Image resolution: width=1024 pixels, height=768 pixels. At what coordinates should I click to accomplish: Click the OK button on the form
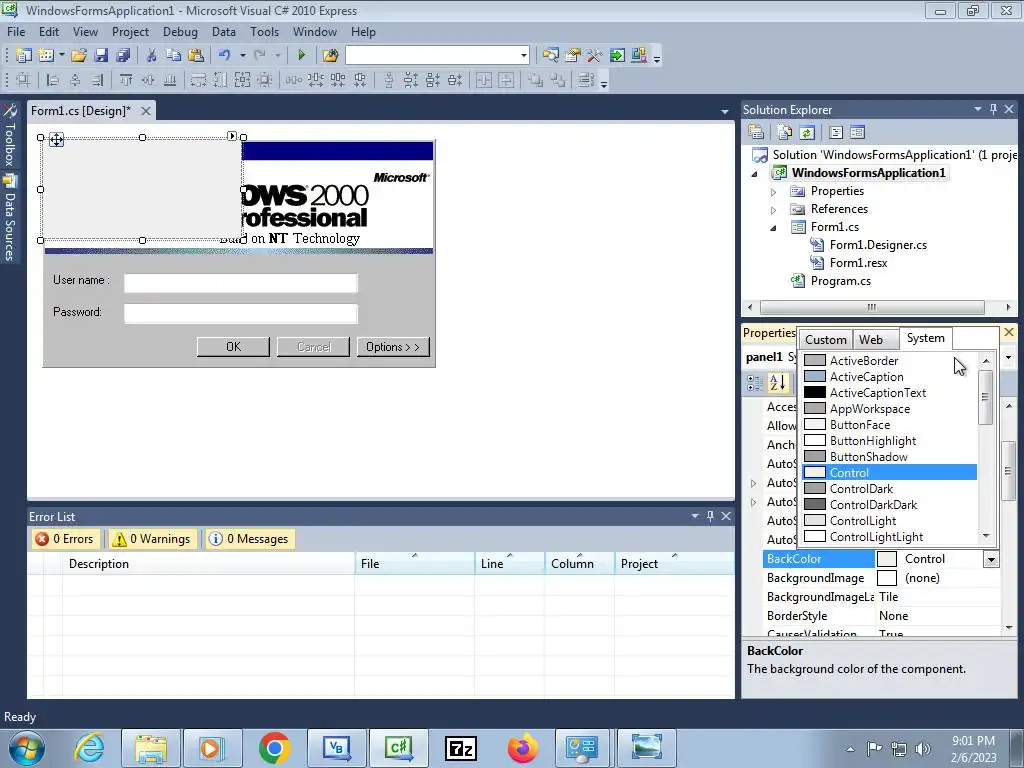pyautogui.click(x=233, y=347)
